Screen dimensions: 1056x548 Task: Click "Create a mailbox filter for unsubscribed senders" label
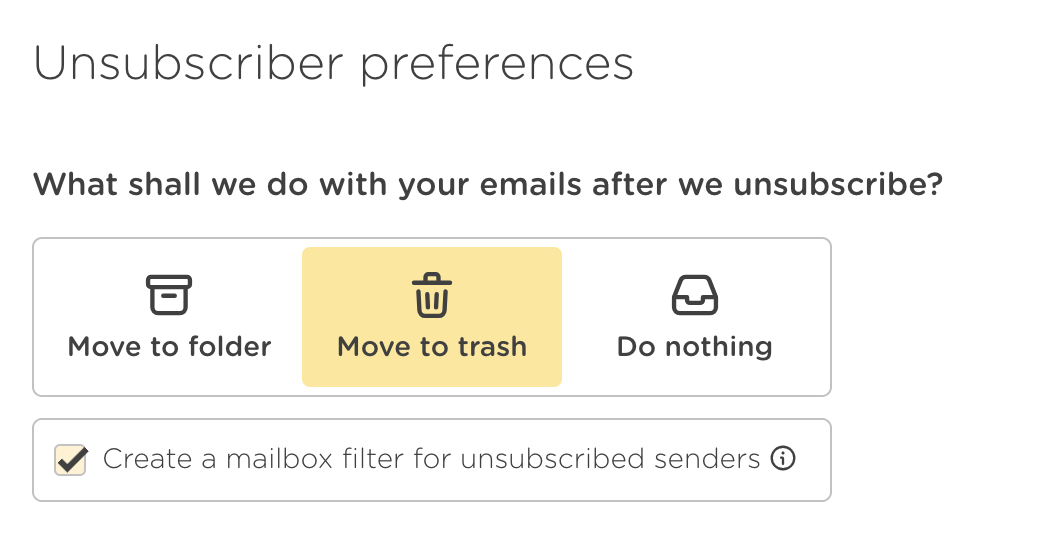pyautogui.click(x=431, y=459)
